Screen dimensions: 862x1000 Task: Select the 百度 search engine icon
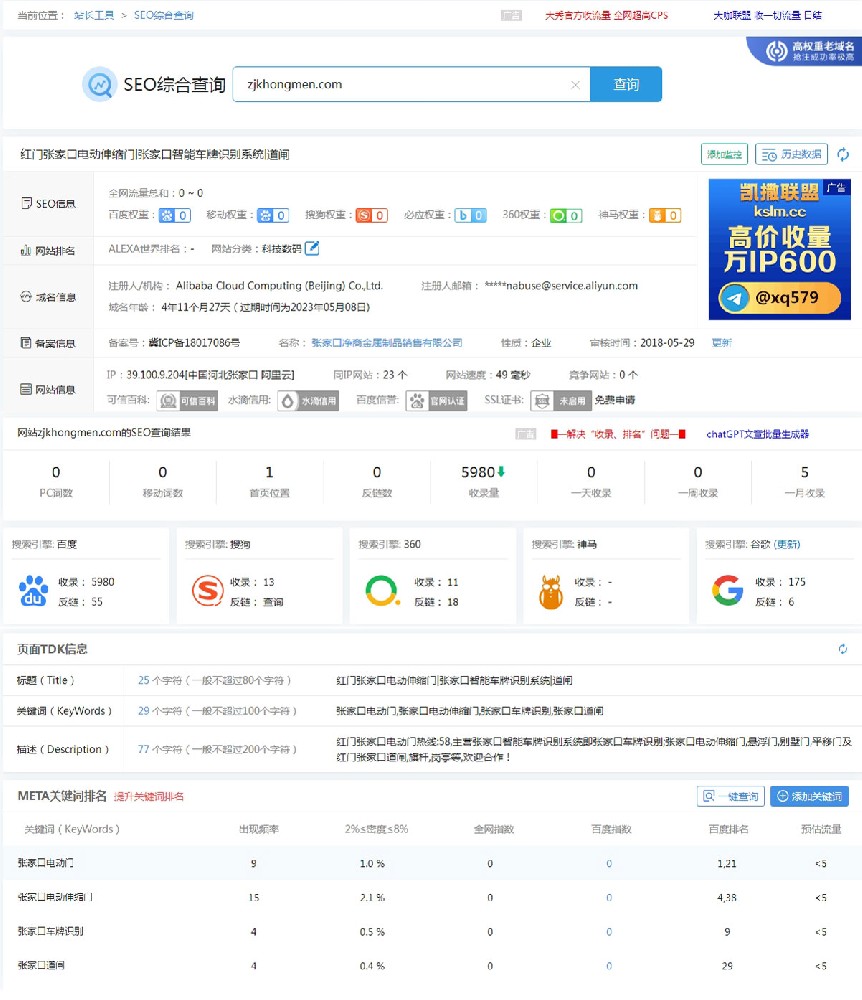pyautogui.click(x=32, y=588)
